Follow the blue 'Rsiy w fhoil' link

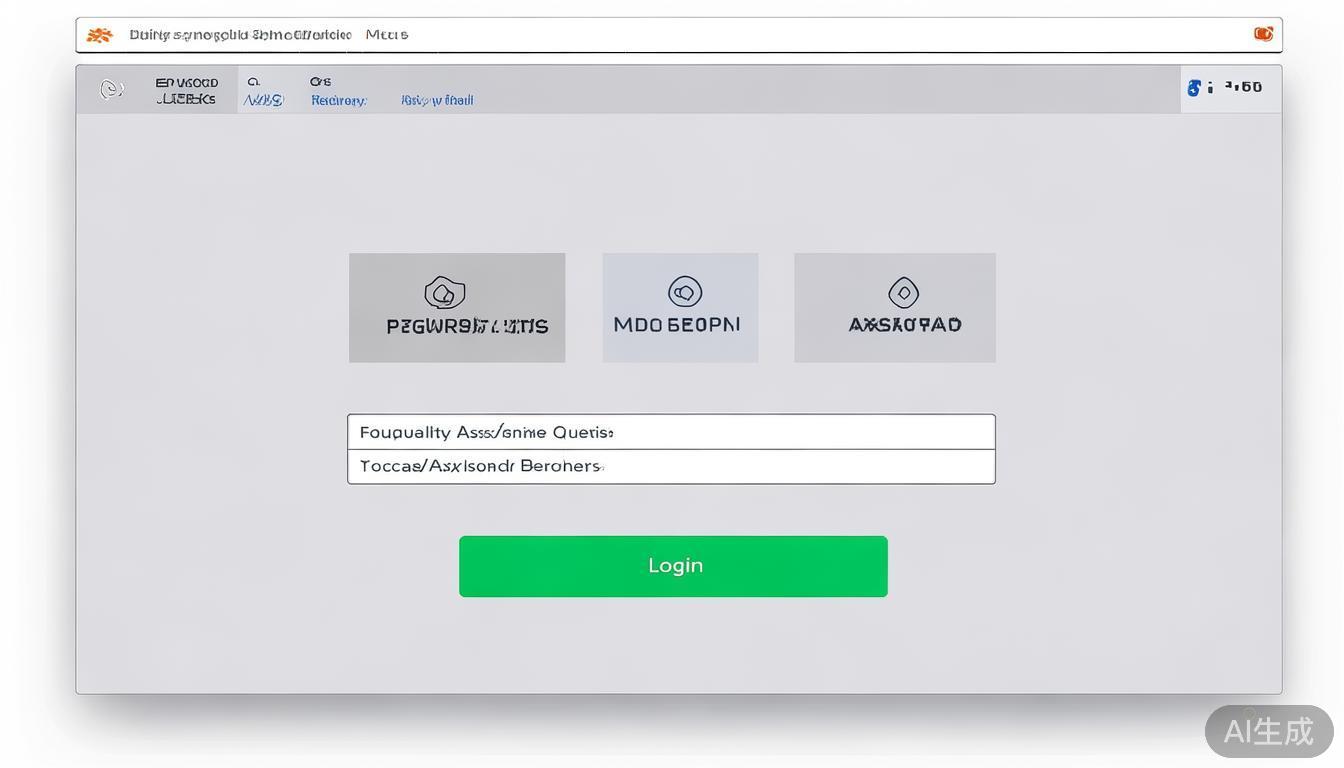coord(437,100)
